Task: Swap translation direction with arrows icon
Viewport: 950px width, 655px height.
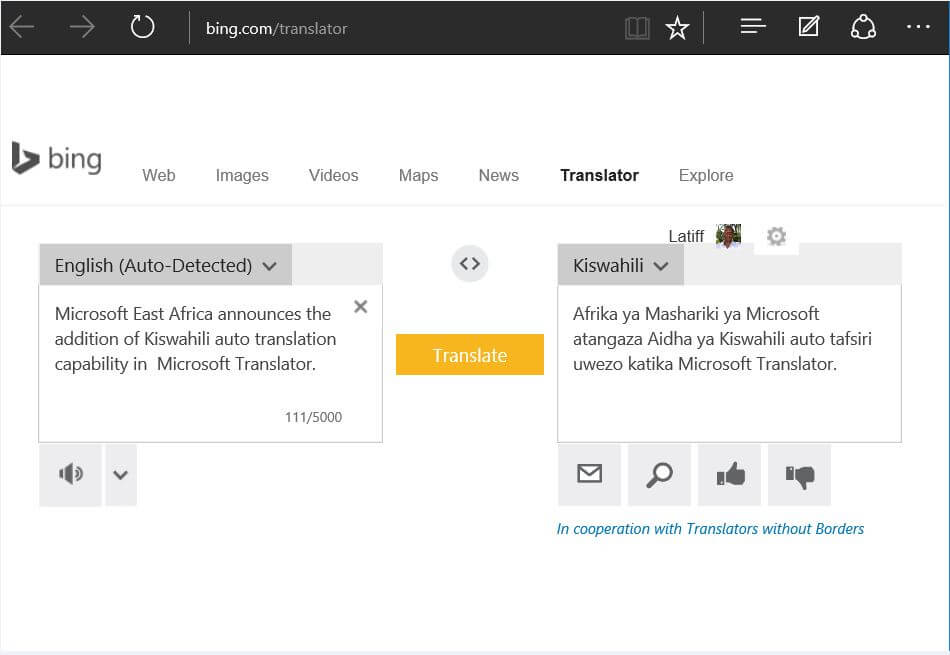Action: 469,263
